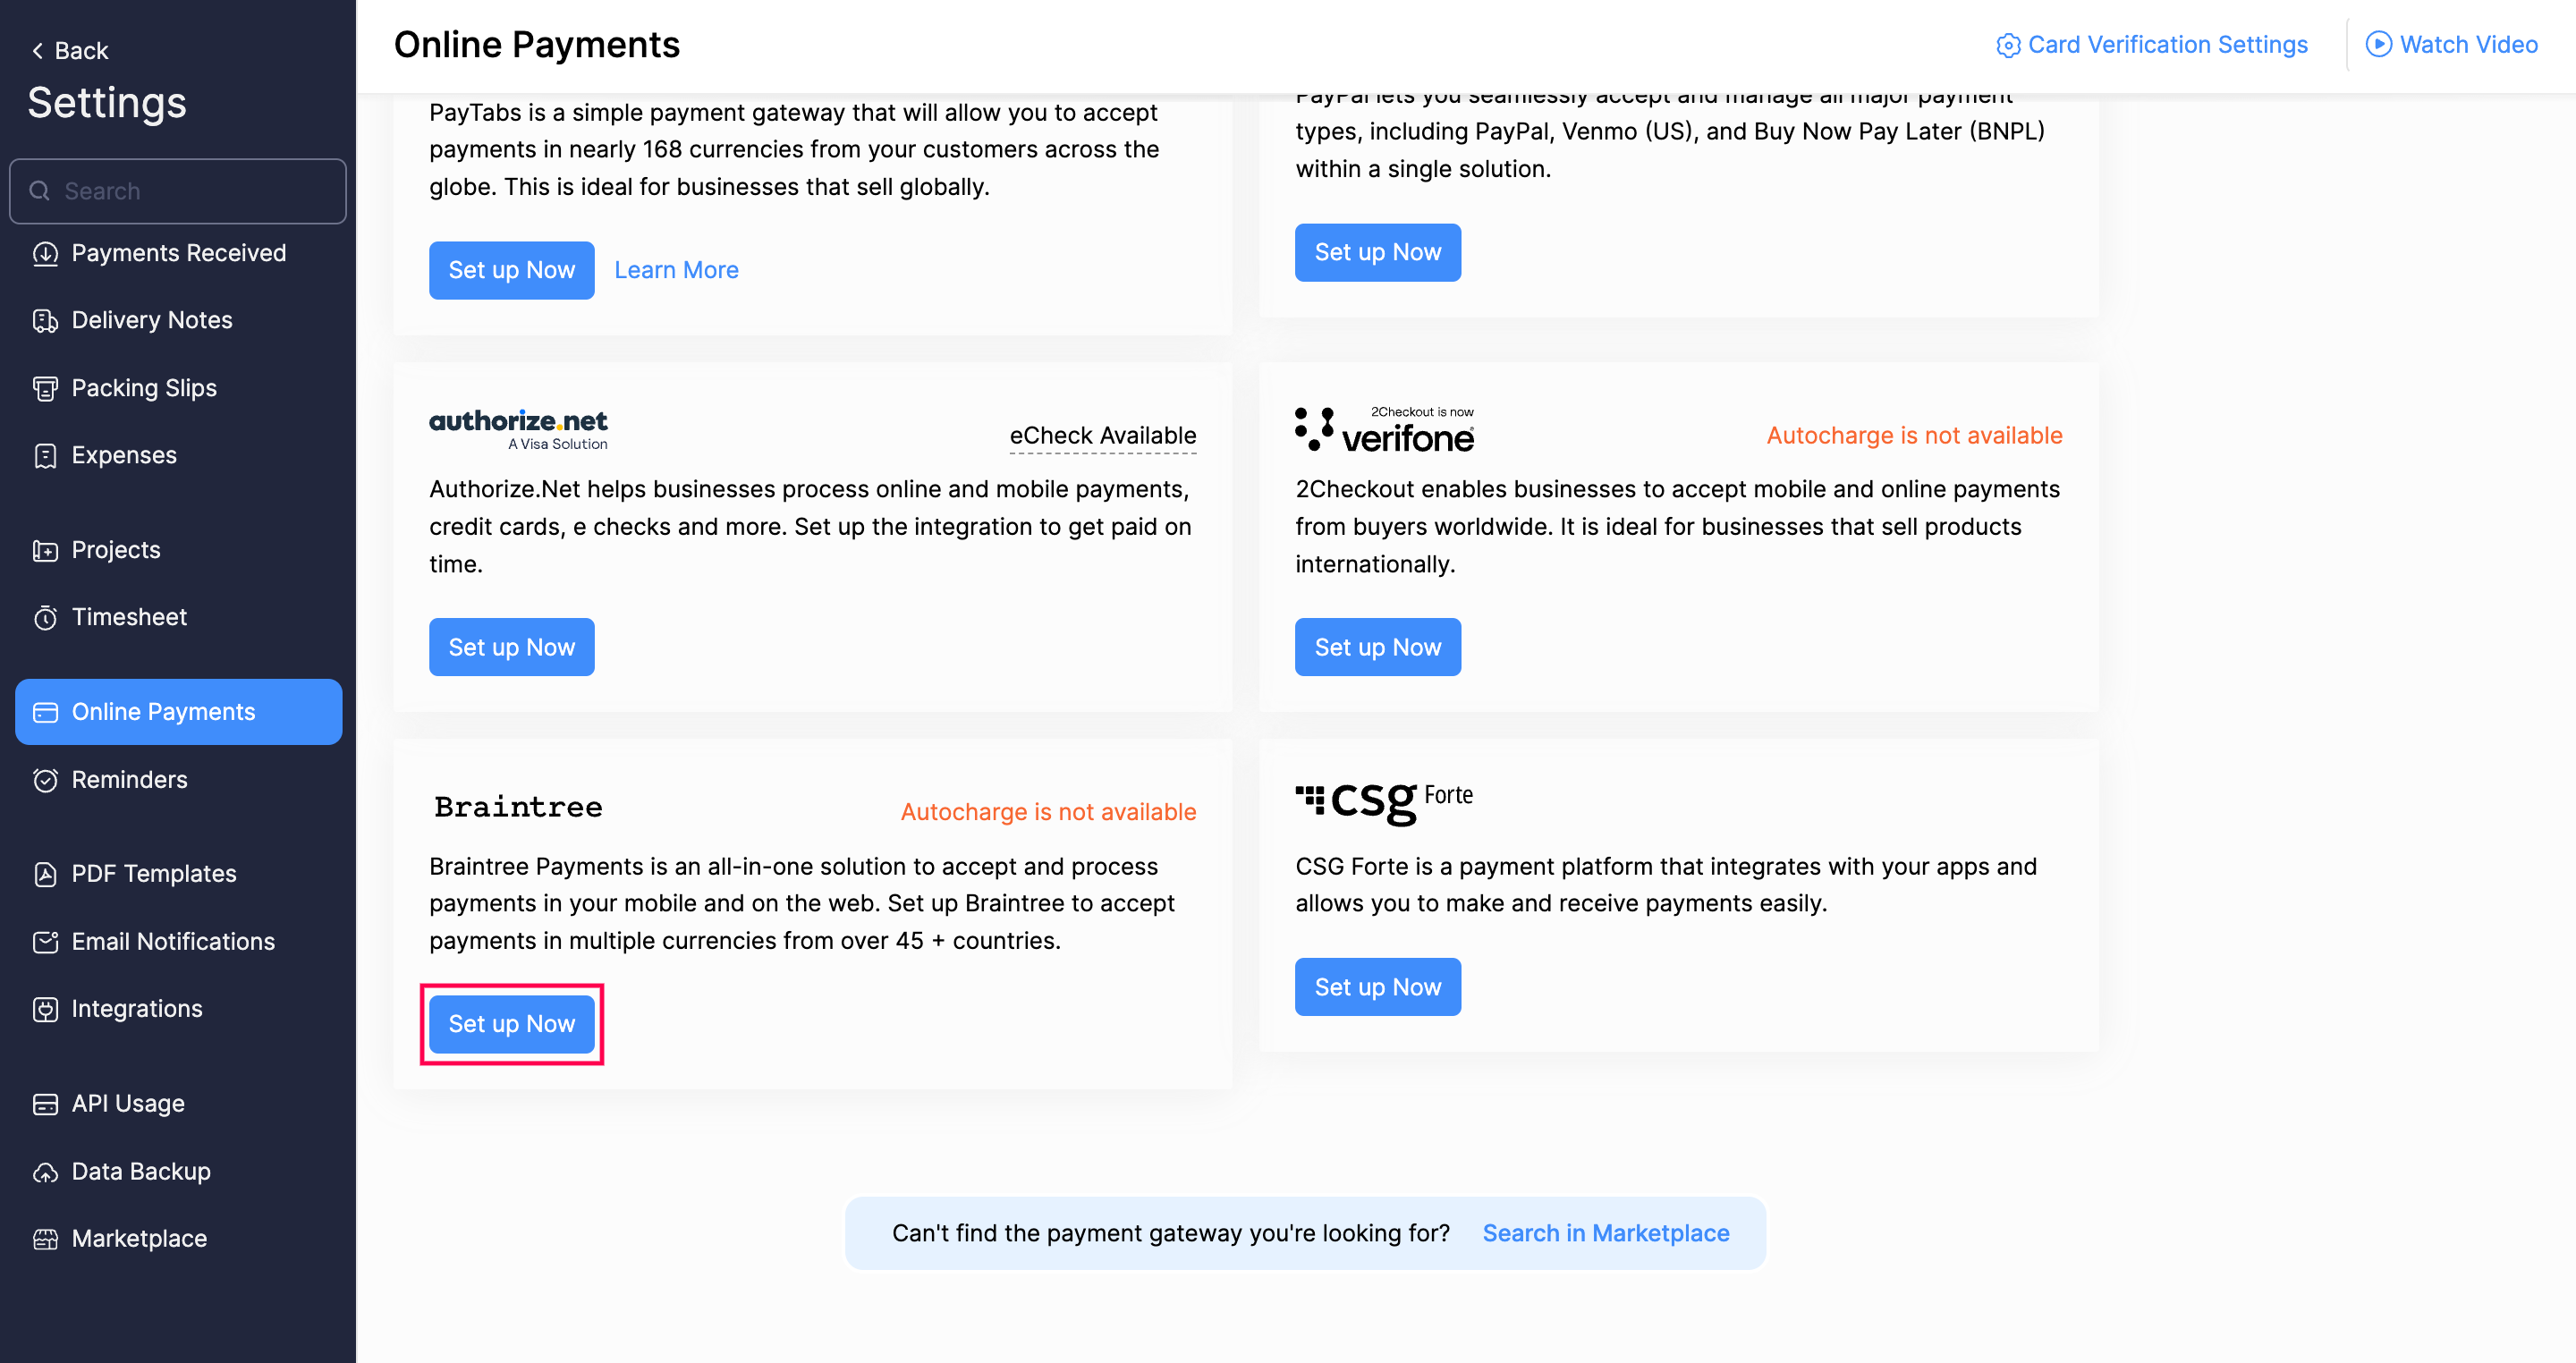Click the Packing Slips icon
2576x1363 pixels.
pyautogui.click(x=45, y=388)
